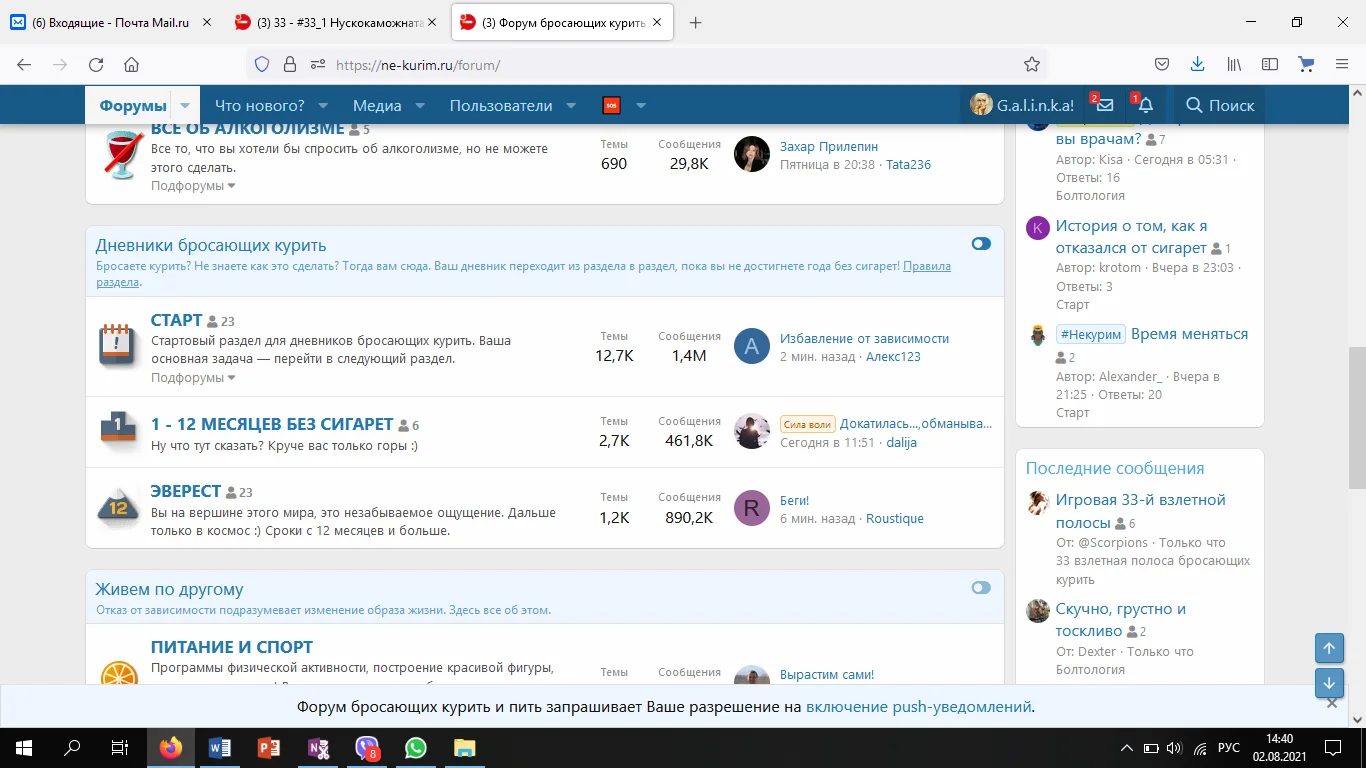The image size is (1366, 768).
Task: Click the podium icon for 1 - 12 МЕСЯЦЕВ
Action: (x=118, y=429)
